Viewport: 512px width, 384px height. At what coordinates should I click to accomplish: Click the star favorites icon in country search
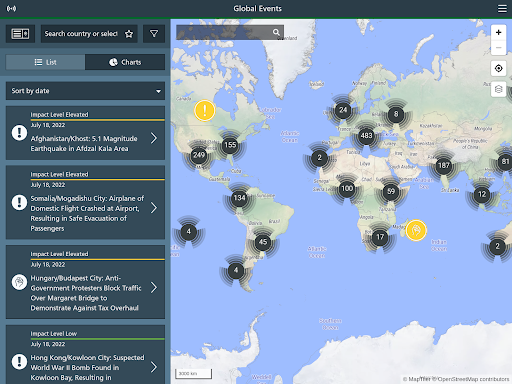[x=129, y=34]
